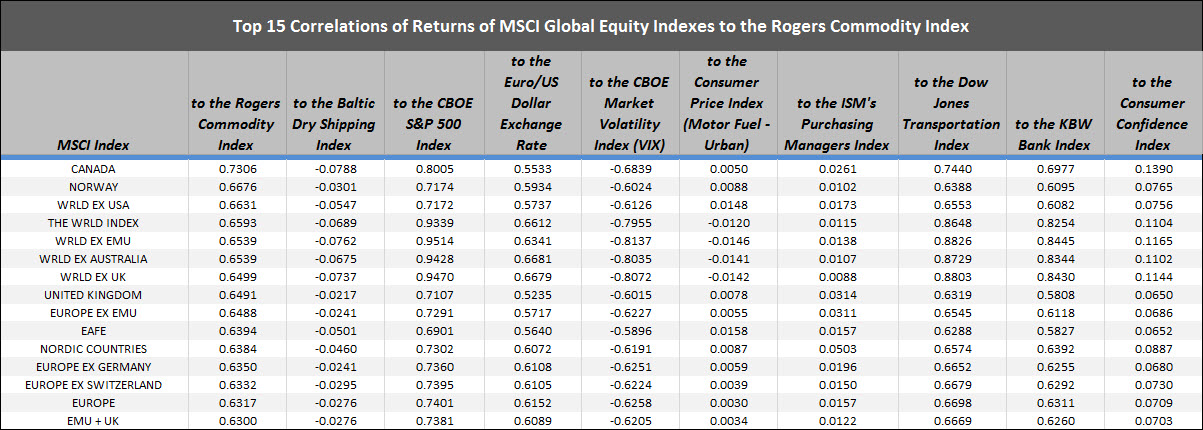Viewport: 1203px width, 430px height.
Task: Select the 'Consumer Confidence Index' header
Action: 1151,113
